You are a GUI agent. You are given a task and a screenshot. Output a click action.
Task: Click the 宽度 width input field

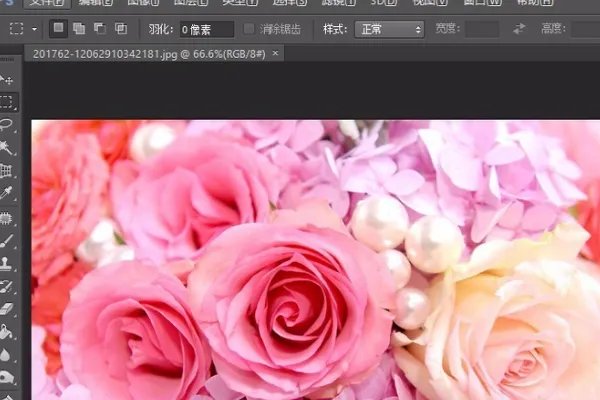coord(482,29)
